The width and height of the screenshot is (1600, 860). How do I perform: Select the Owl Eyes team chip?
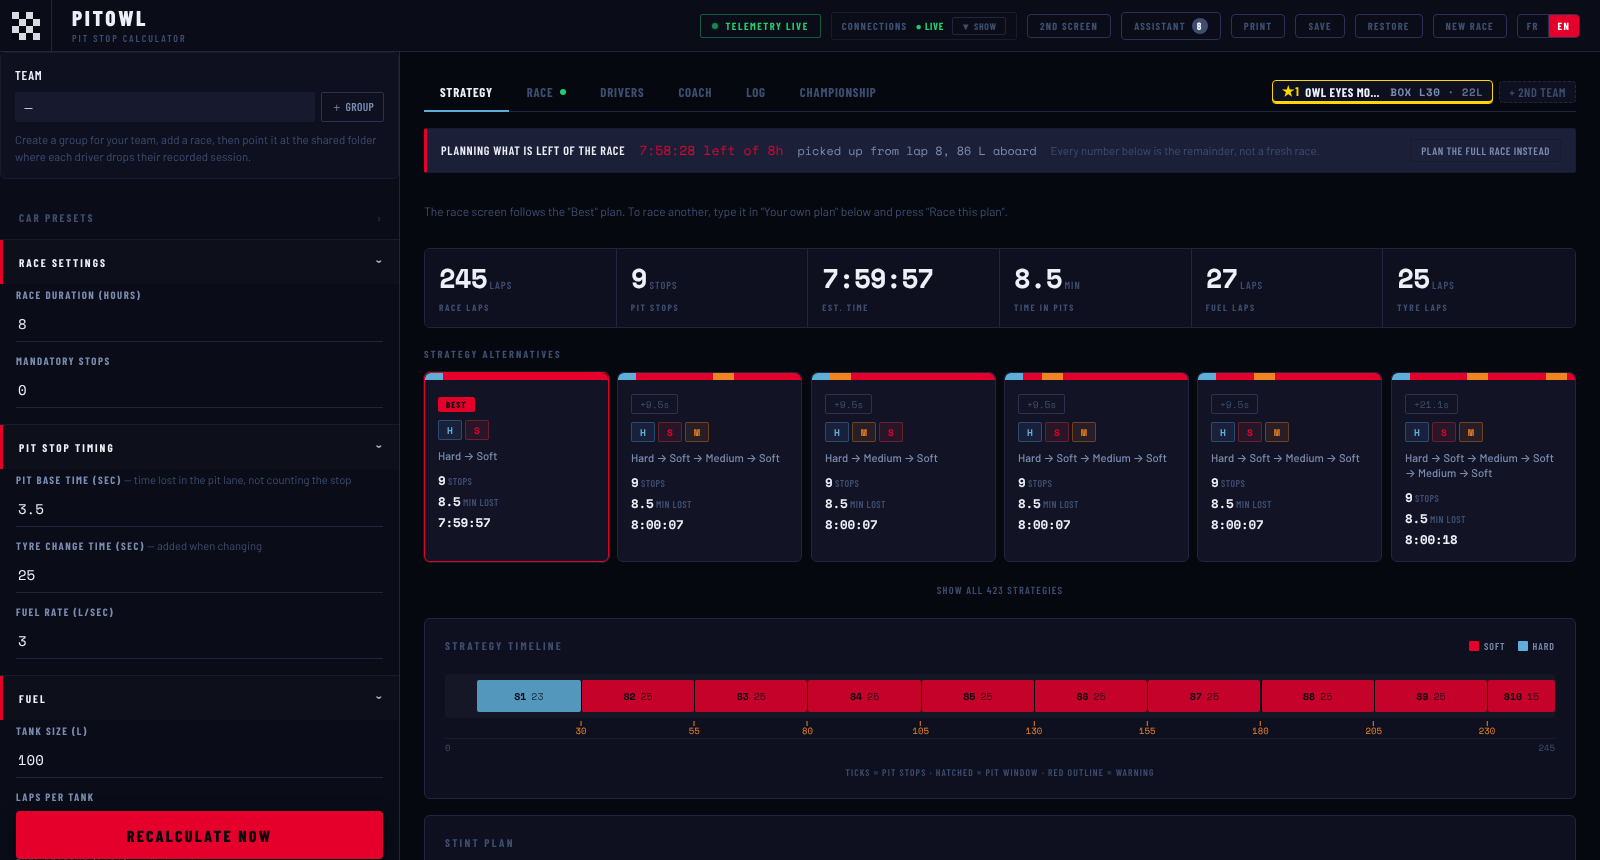click(x=1382, y=92)
